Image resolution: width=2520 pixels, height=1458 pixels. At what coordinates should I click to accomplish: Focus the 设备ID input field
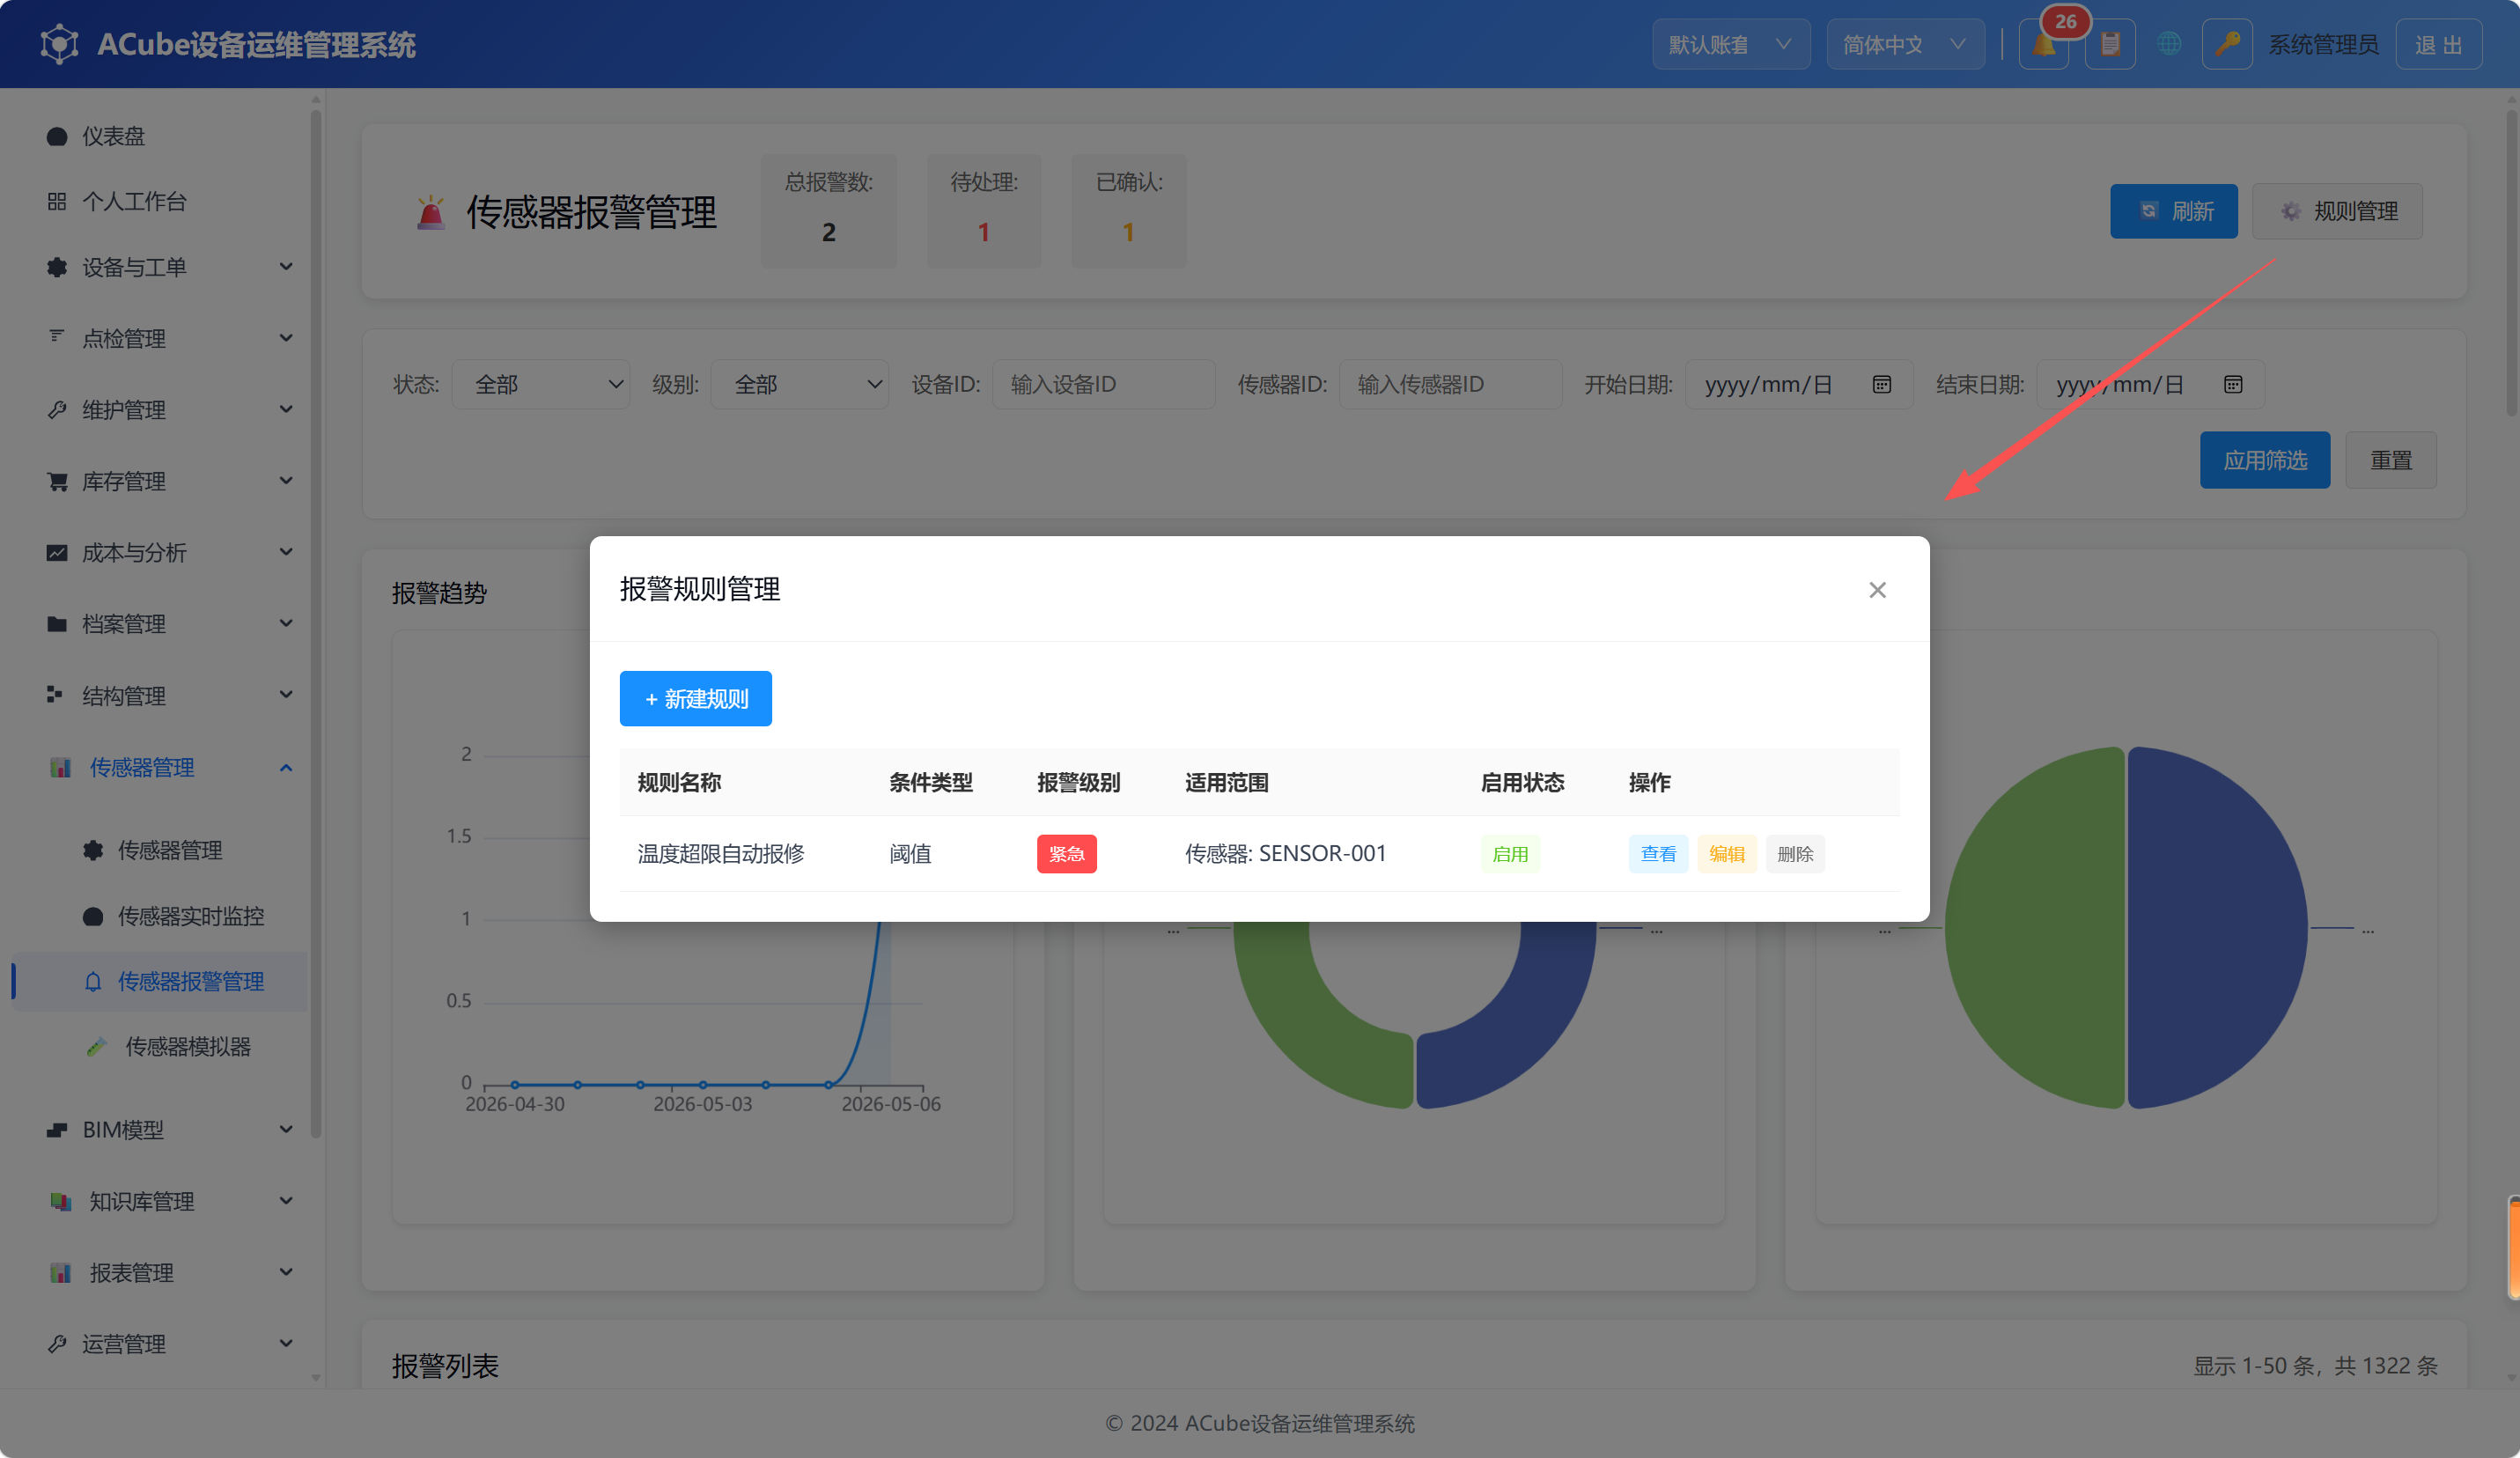pyautogui.click(x=1103, y=385)
